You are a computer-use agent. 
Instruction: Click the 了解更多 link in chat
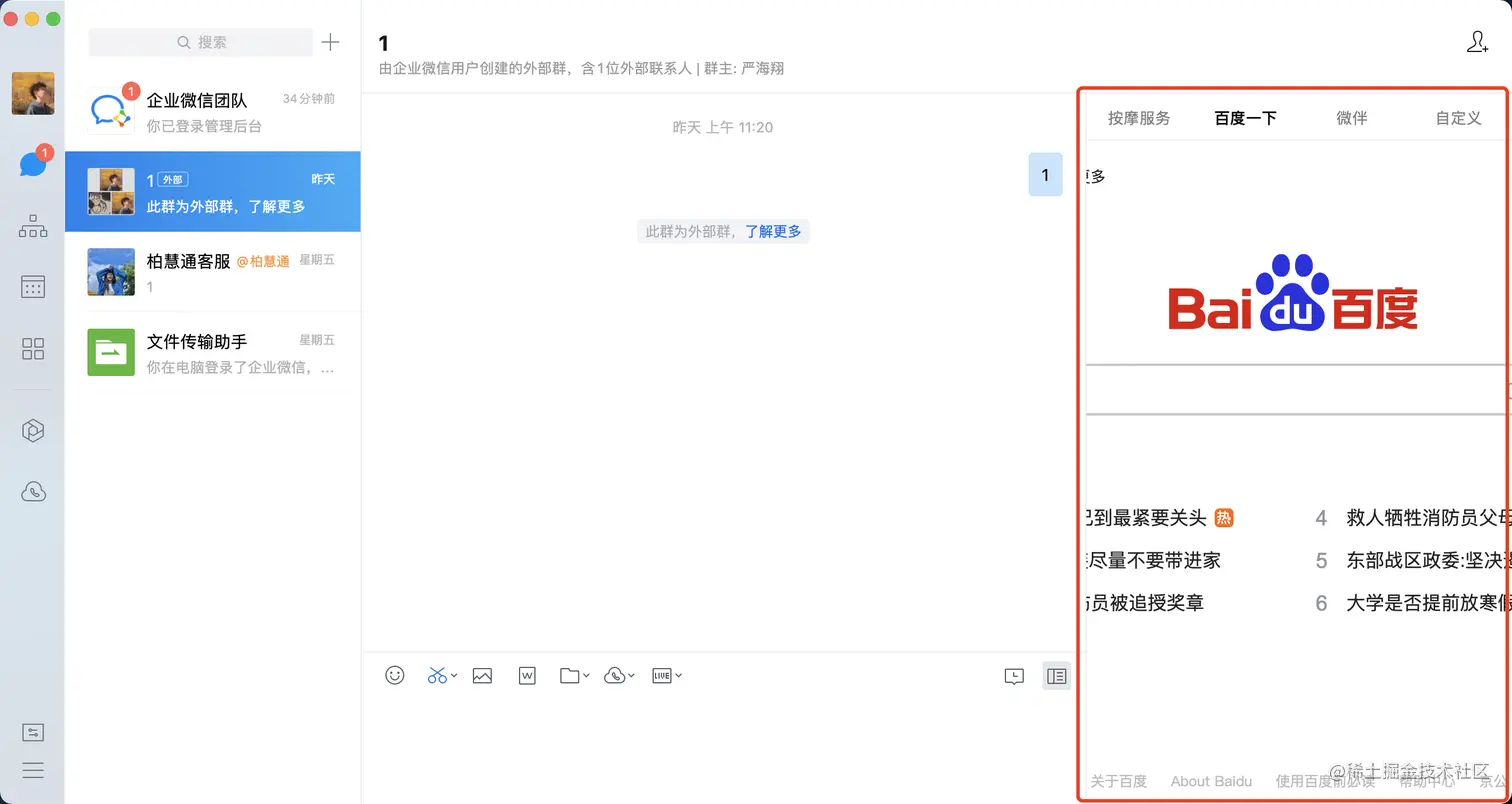coord(773,231)
